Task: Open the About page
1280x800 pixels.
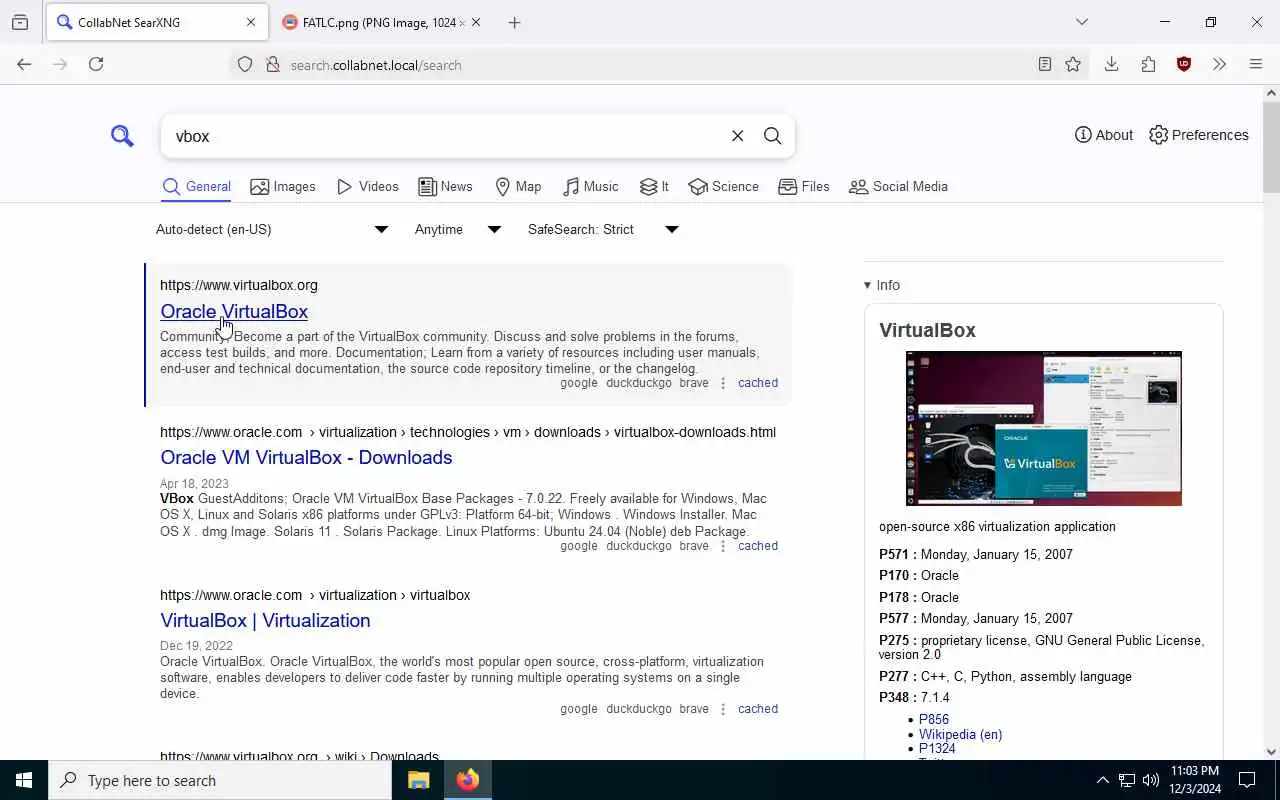Action: (x=1104, y=135)
